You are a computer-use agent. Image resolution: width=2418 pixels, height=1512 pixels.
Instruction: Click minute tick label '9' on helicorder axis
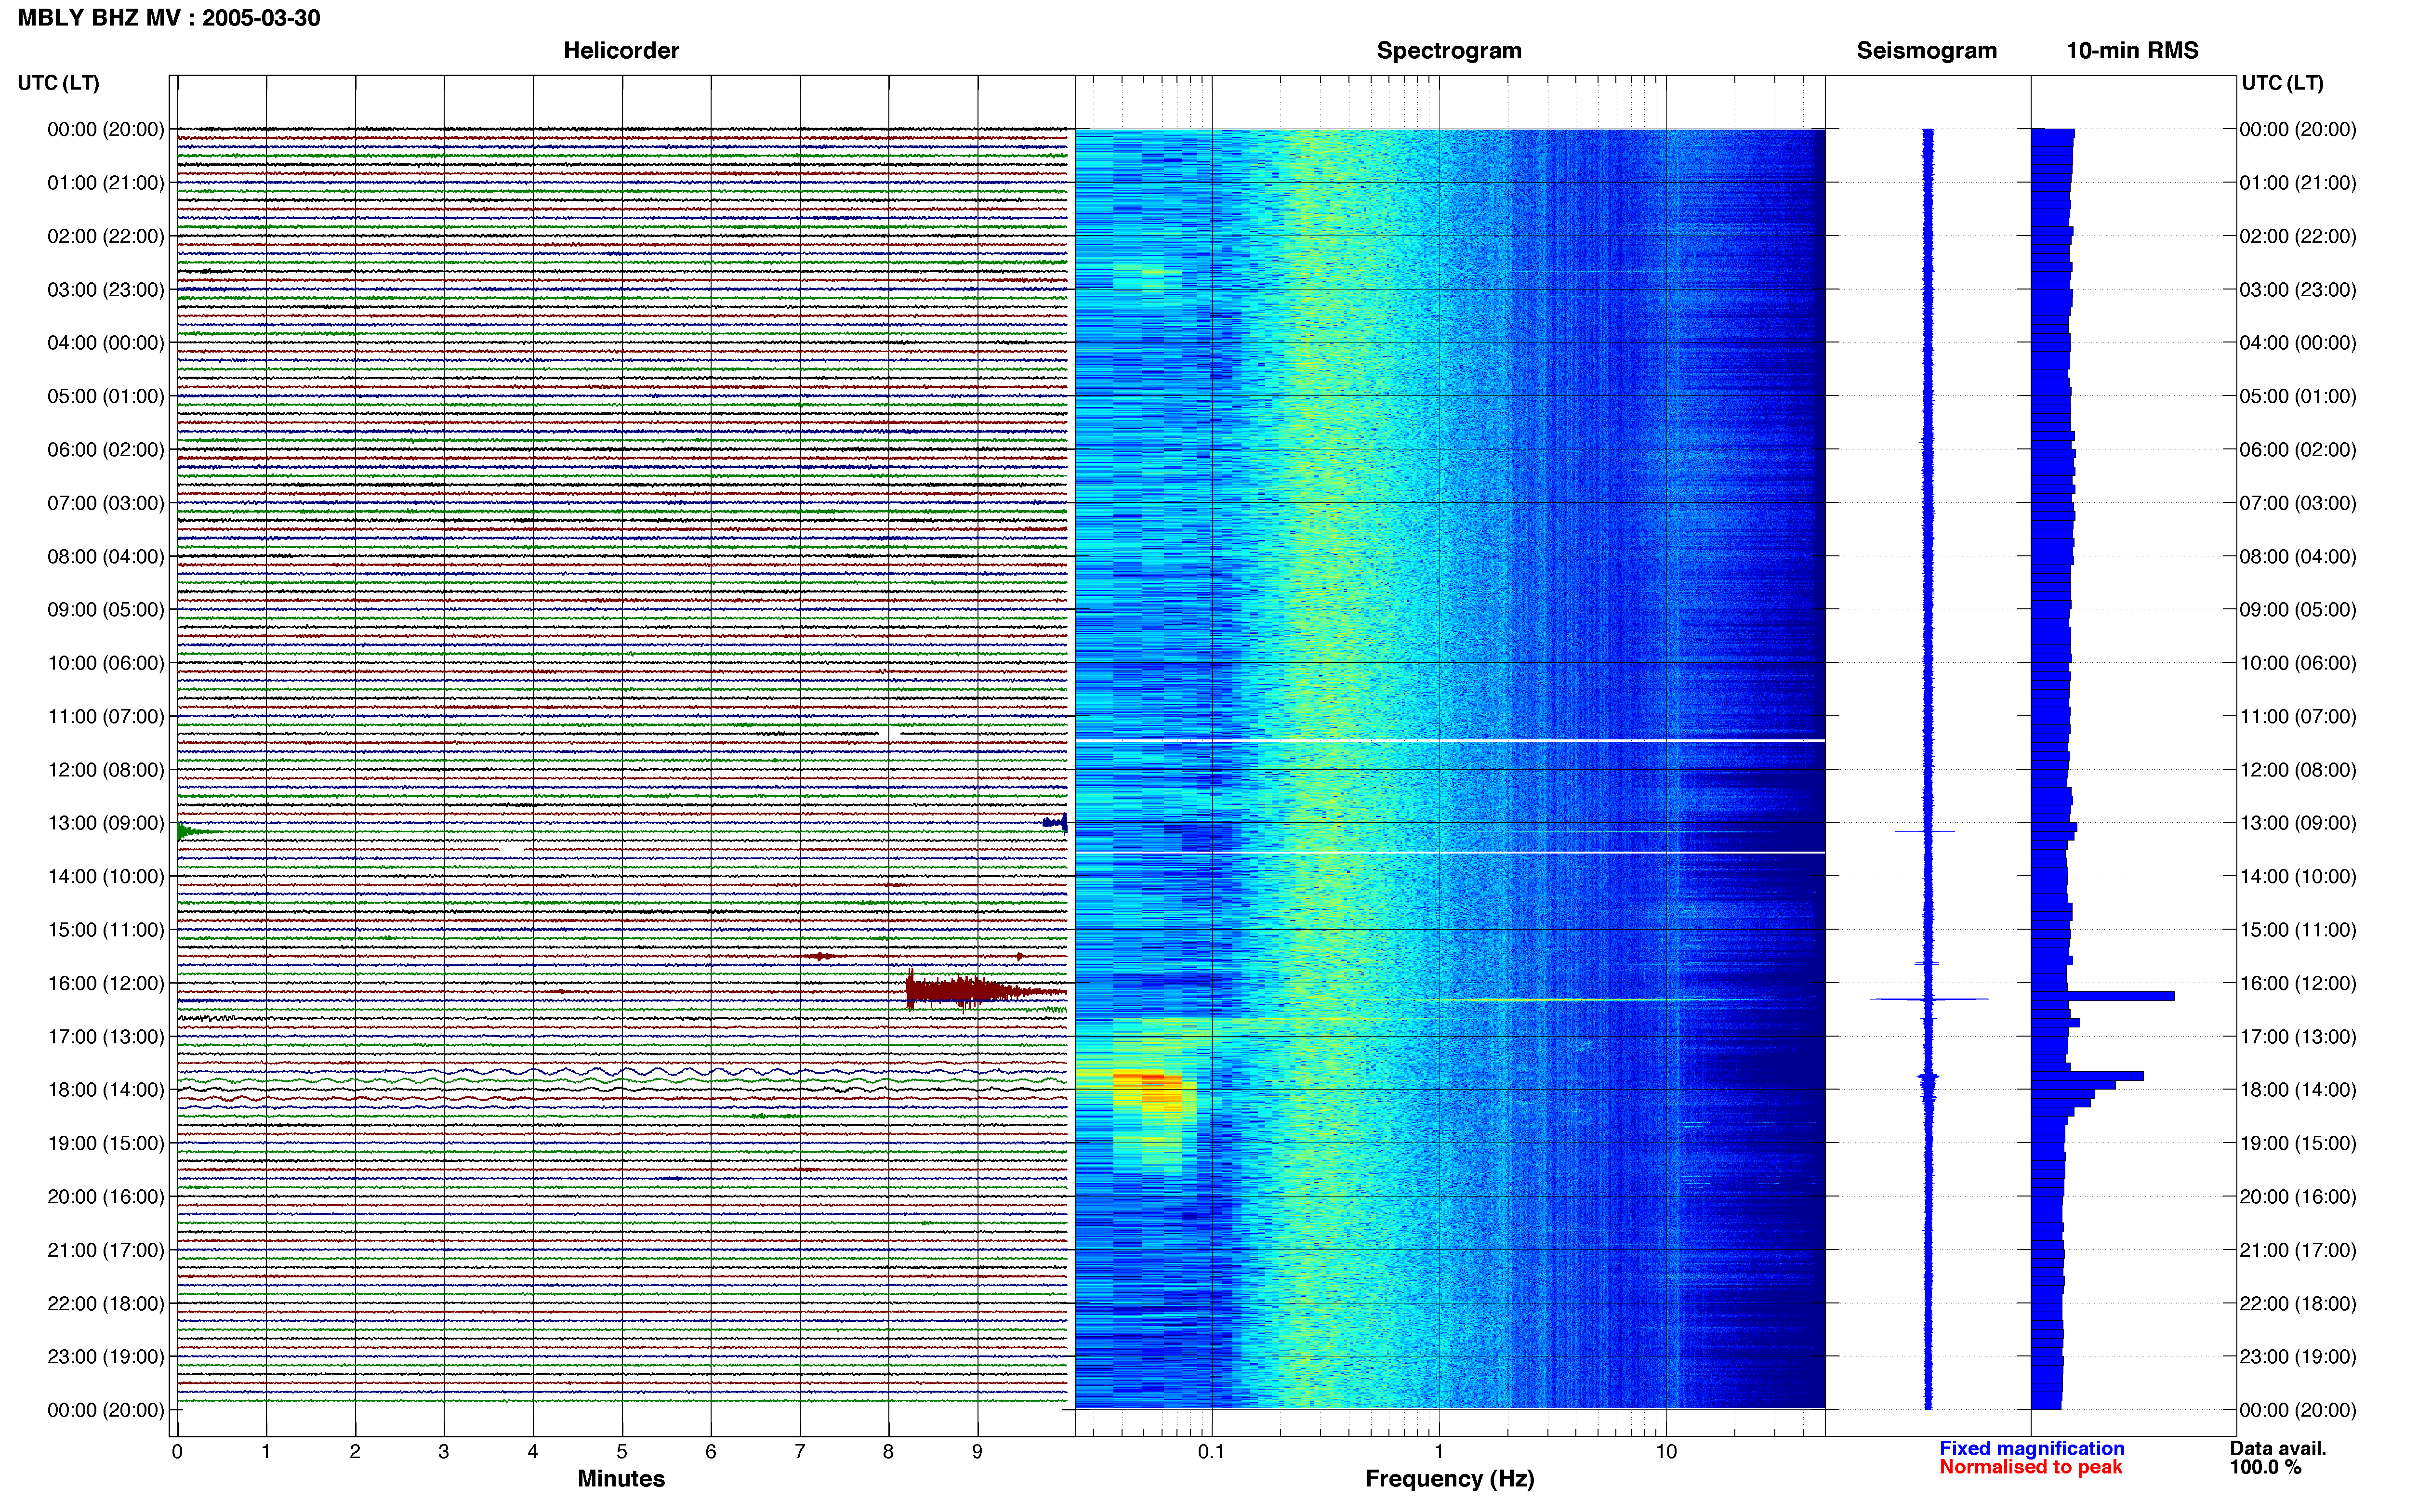coord(977,1452)
